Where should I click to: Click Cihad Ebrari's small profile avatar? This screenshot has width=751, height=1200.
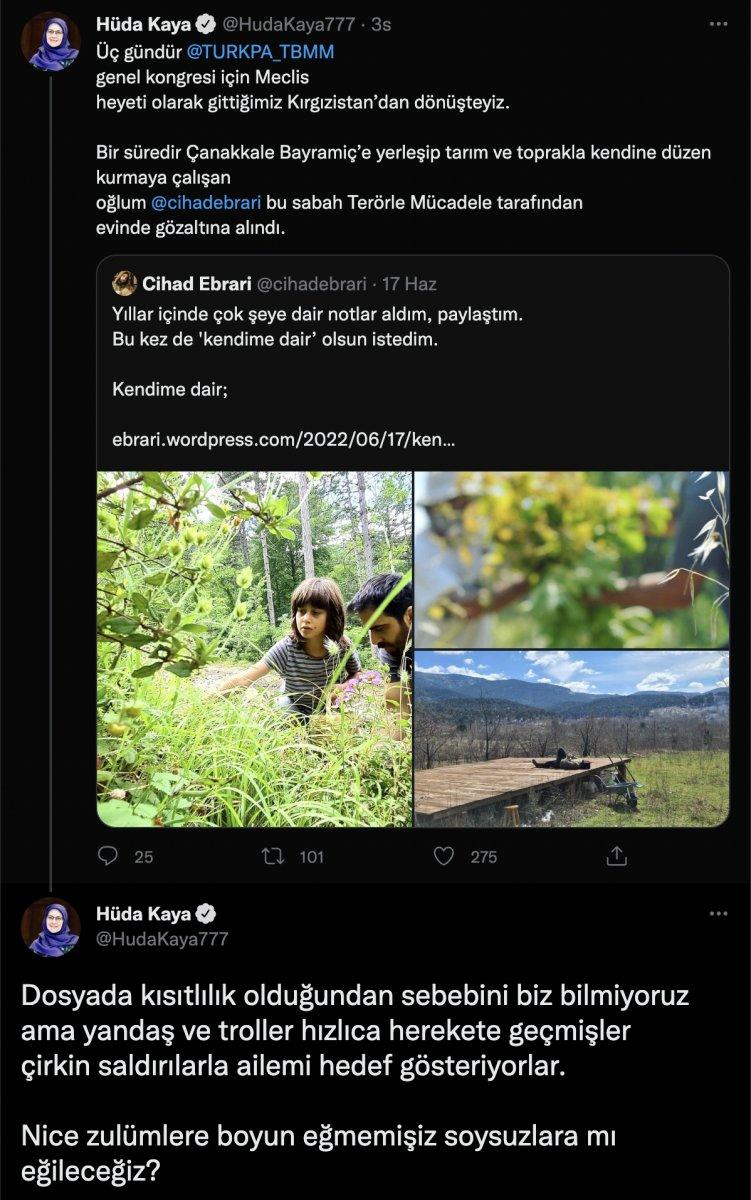(x=125, y=284)
